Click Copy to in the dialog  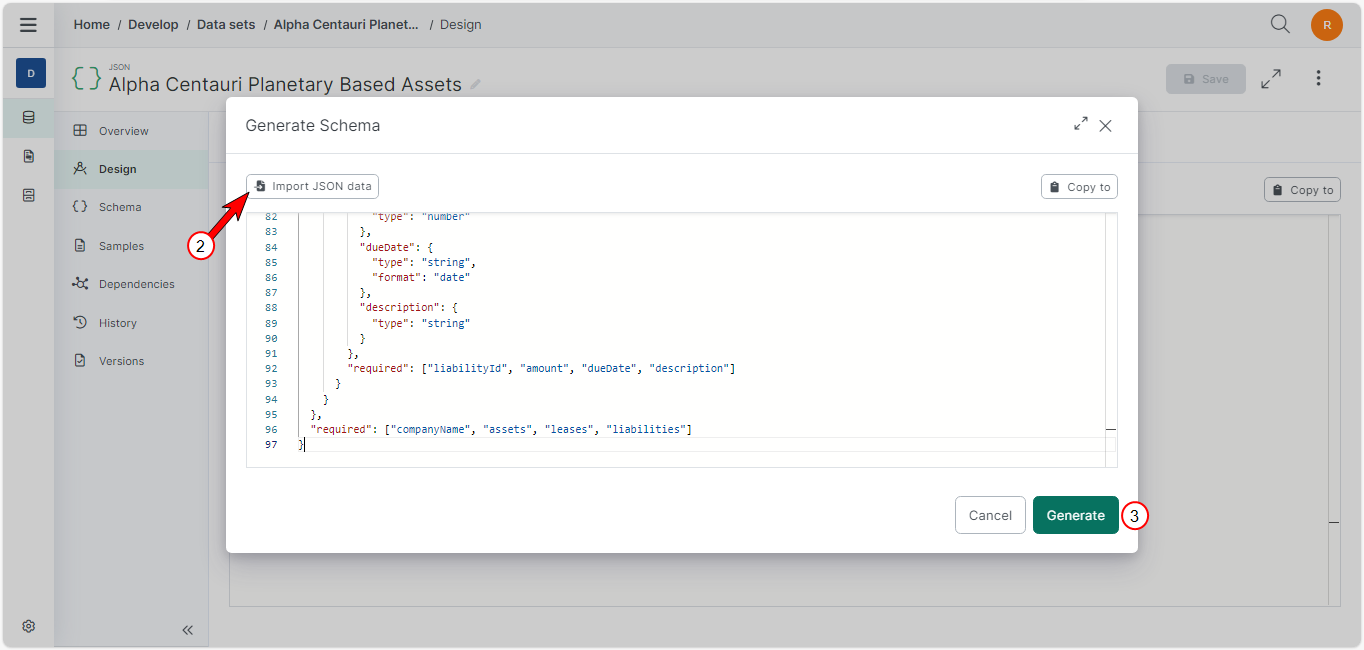(x=1079, y=187)
